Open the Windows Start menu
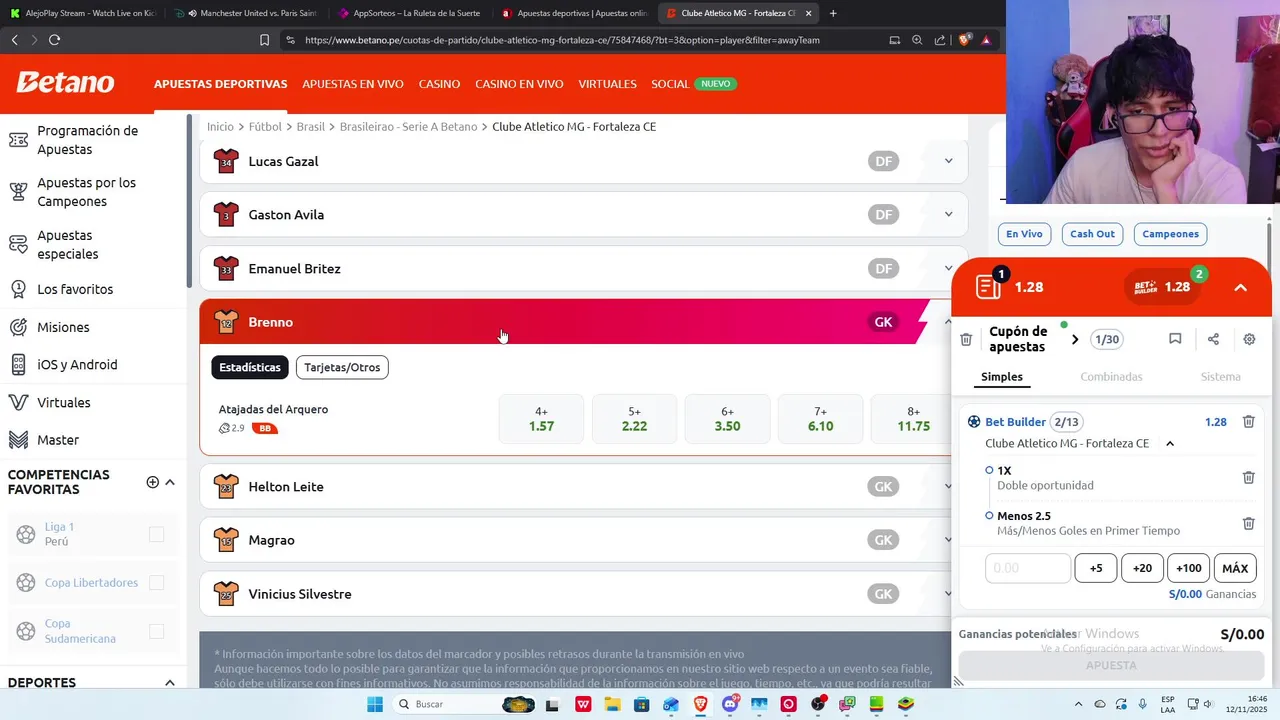This screenshot has width=1280, height=720. tap(375, 704)
